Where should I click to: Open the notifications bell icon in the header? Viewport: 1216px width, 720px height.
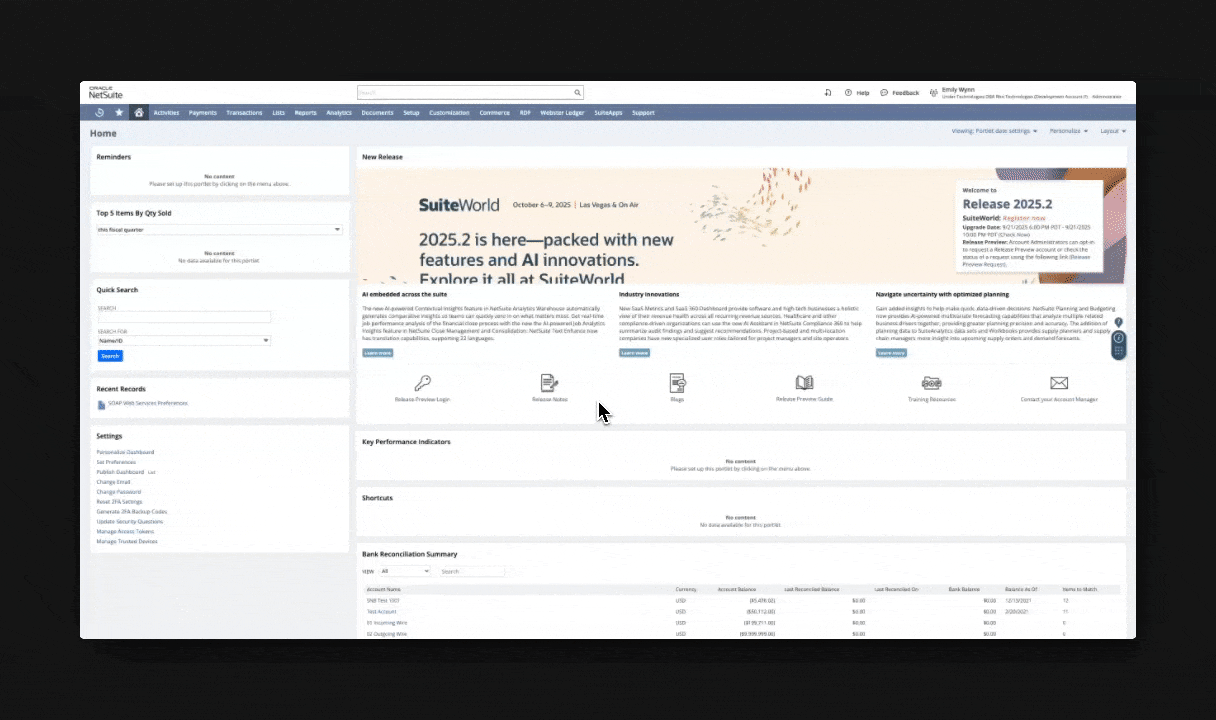coord(828,92)
